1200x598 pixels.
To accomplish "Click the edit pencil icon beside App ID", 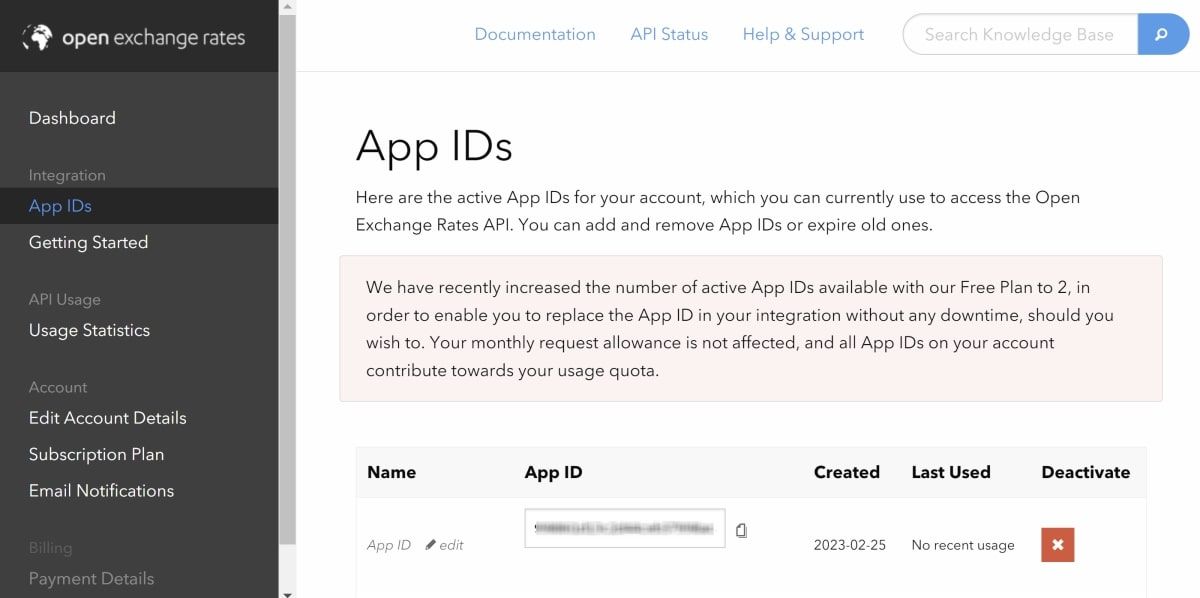I will coord(430,545).
